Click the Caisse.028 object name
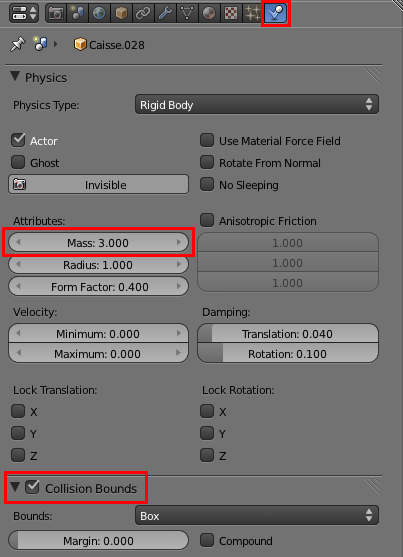This screenshot has height=557, width=403. (117, 45)
